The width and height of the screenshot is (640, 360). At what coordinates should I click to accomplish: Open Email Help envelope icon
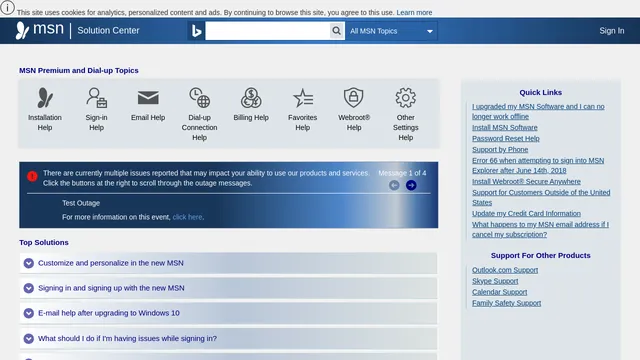point(148,98)
